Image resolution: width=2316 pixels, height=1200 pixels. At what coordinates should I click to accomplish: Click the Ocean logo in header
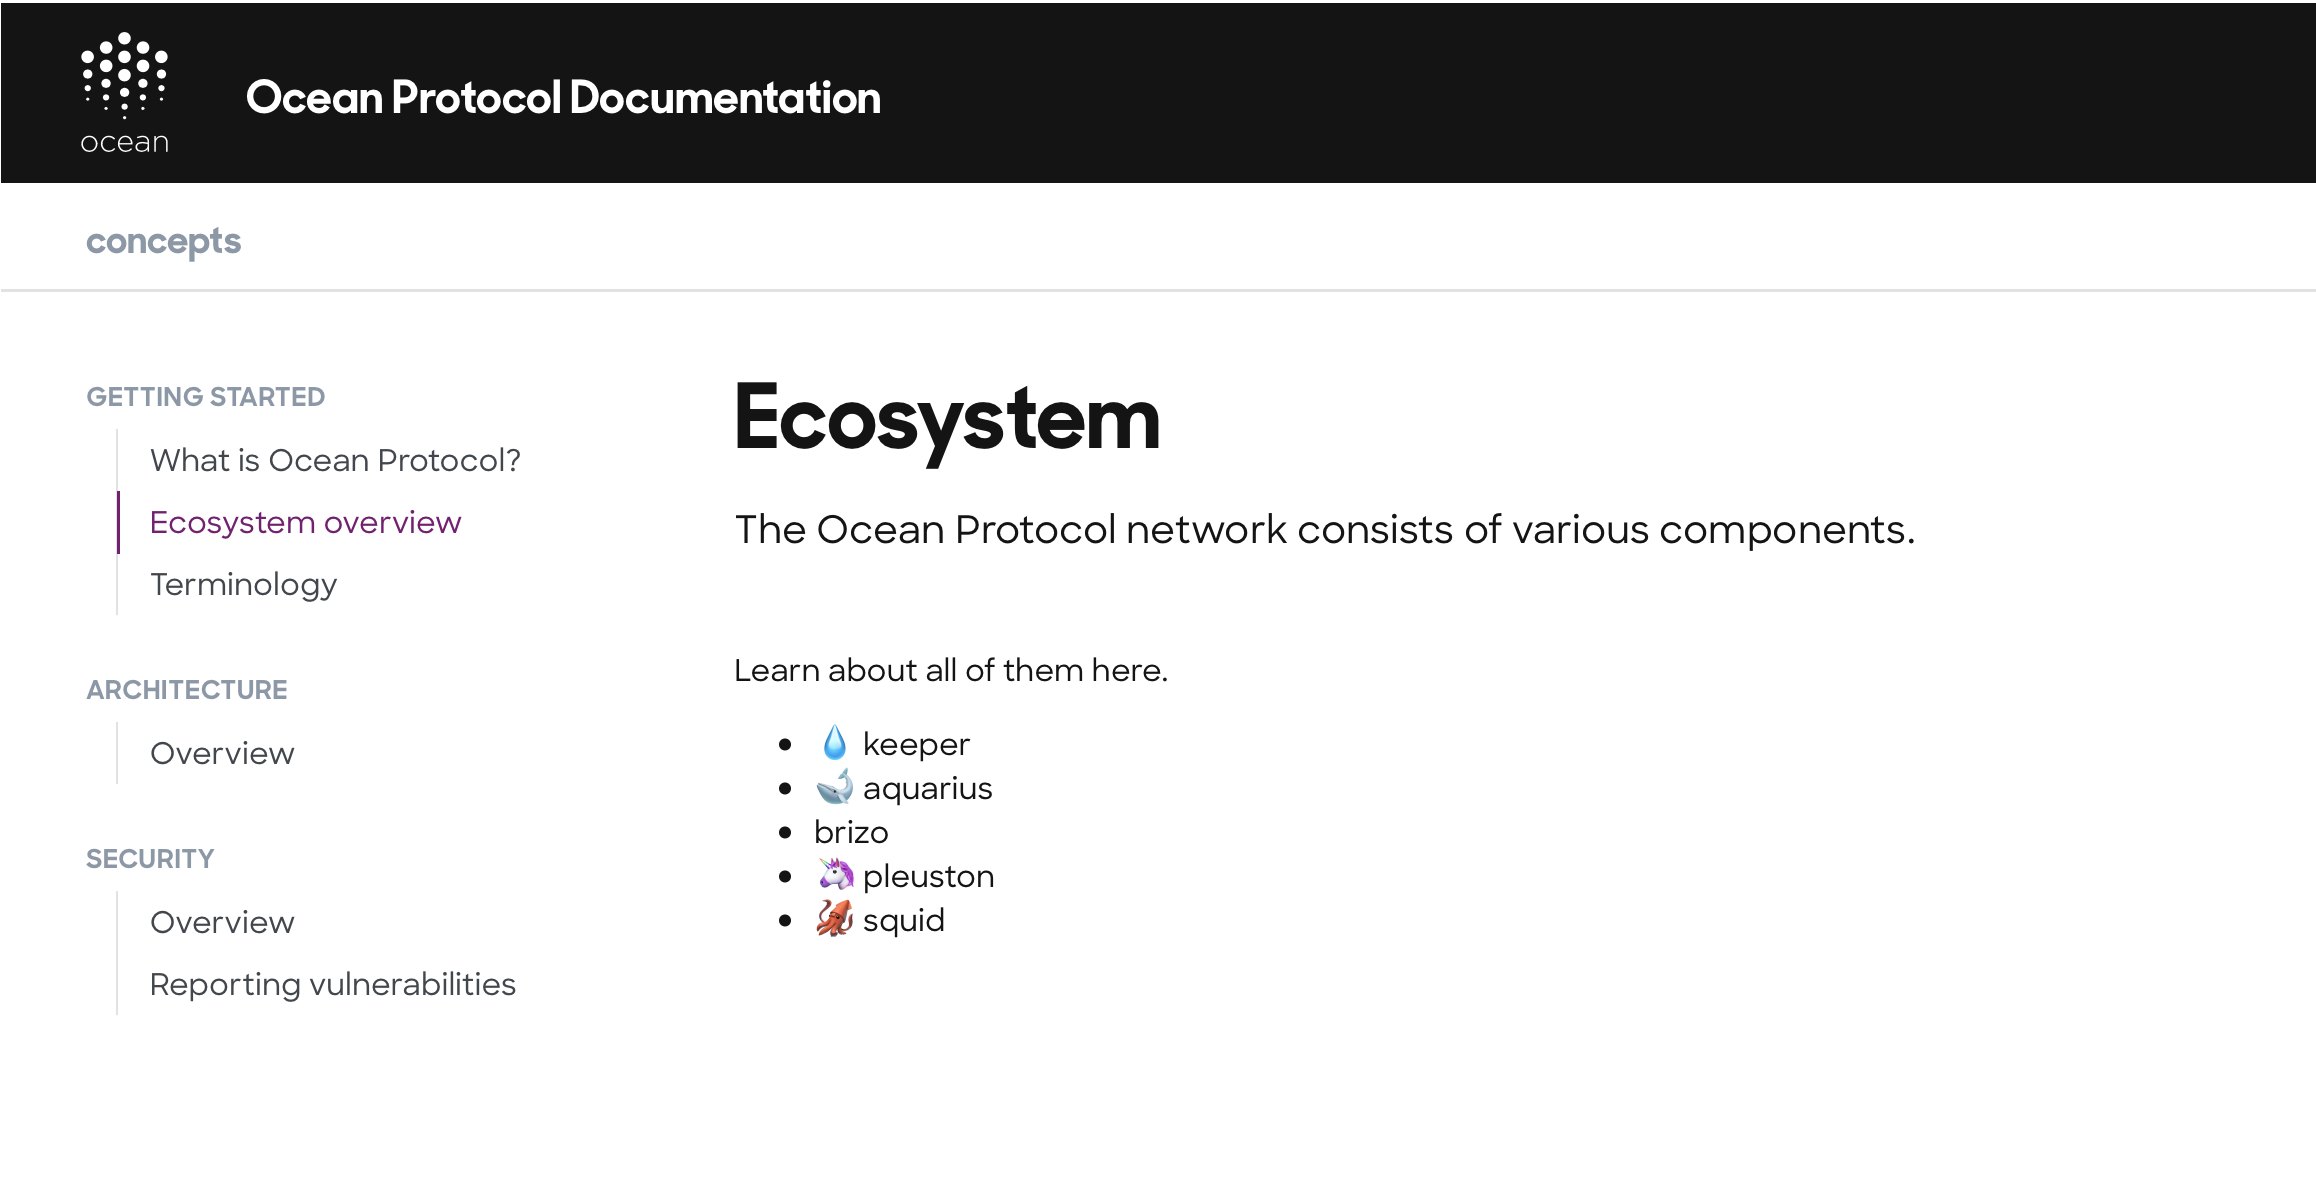pyautogui.click(x=124, y=93)
